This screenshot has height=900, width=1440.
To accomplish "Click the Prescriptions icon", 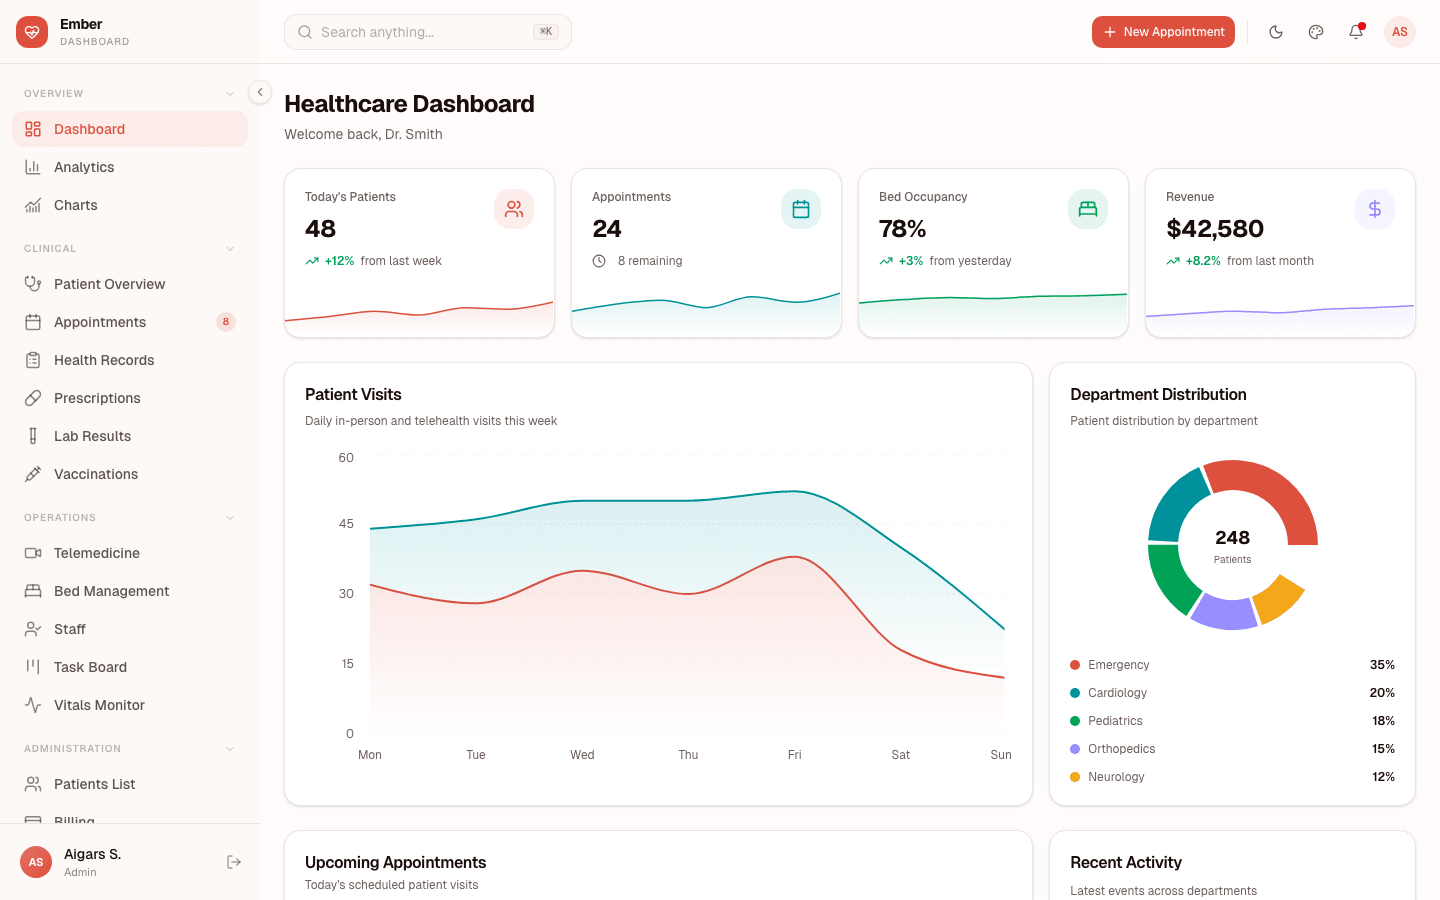I will [x=33, y=397].
